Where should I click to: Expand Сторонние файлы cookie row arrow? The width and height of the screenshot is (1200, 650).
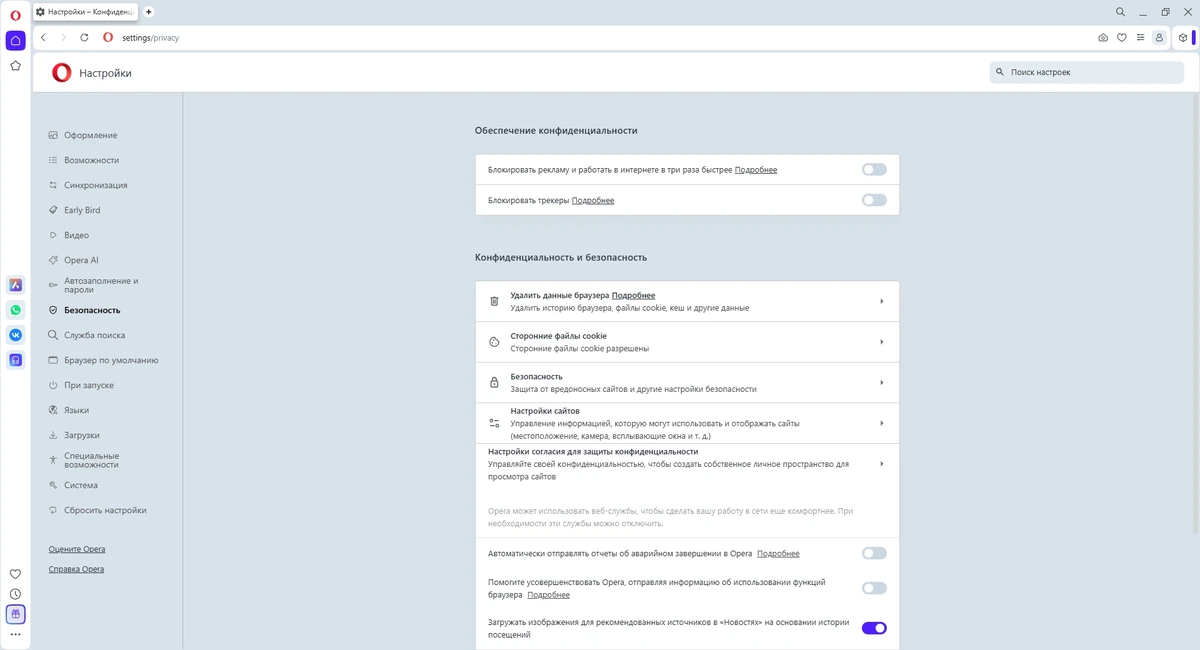[x=881, y=342]
